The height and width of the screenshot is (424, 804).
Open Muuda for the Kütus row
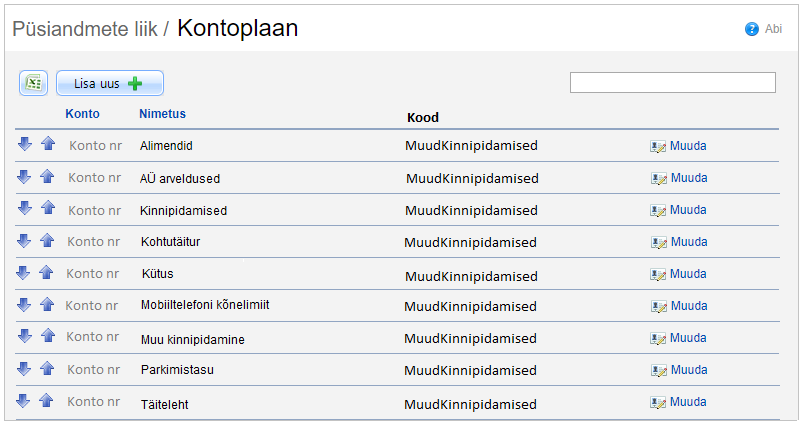(x=687, y=274)
